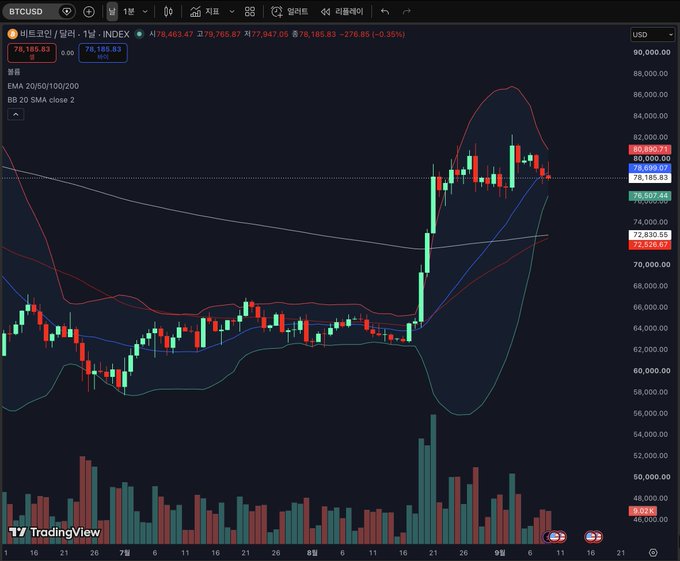Screen dimensions: 680x561
Task: Click the 78,185.83 current price label
Action: pos(650,178)
